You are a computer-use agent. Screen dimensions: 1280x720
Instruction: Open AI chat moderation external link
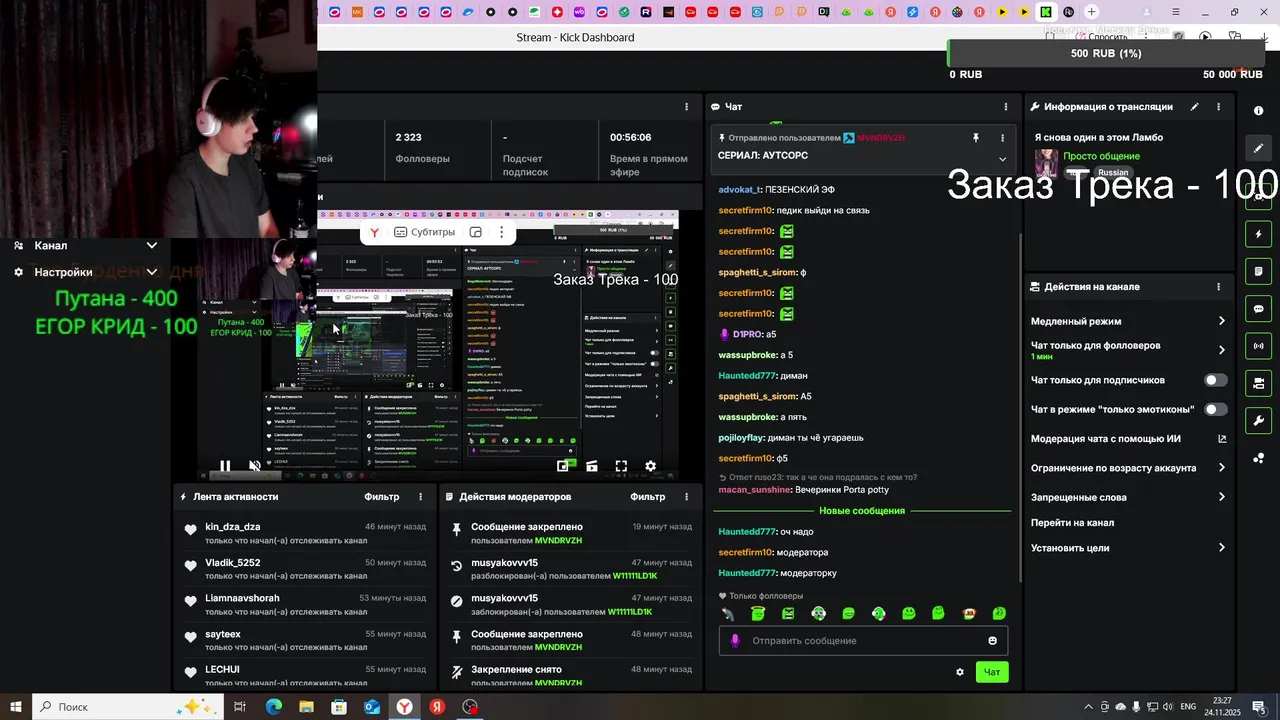[1222, 439]
